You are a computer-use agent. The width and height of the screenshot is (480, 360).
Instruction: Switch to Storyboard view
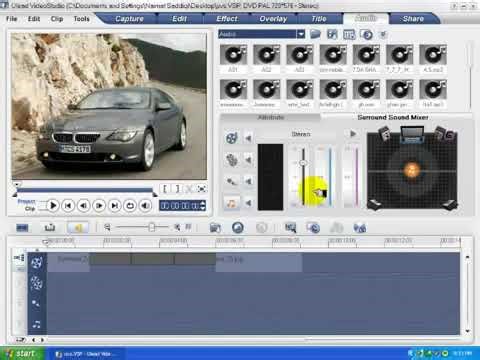point(22,228)
